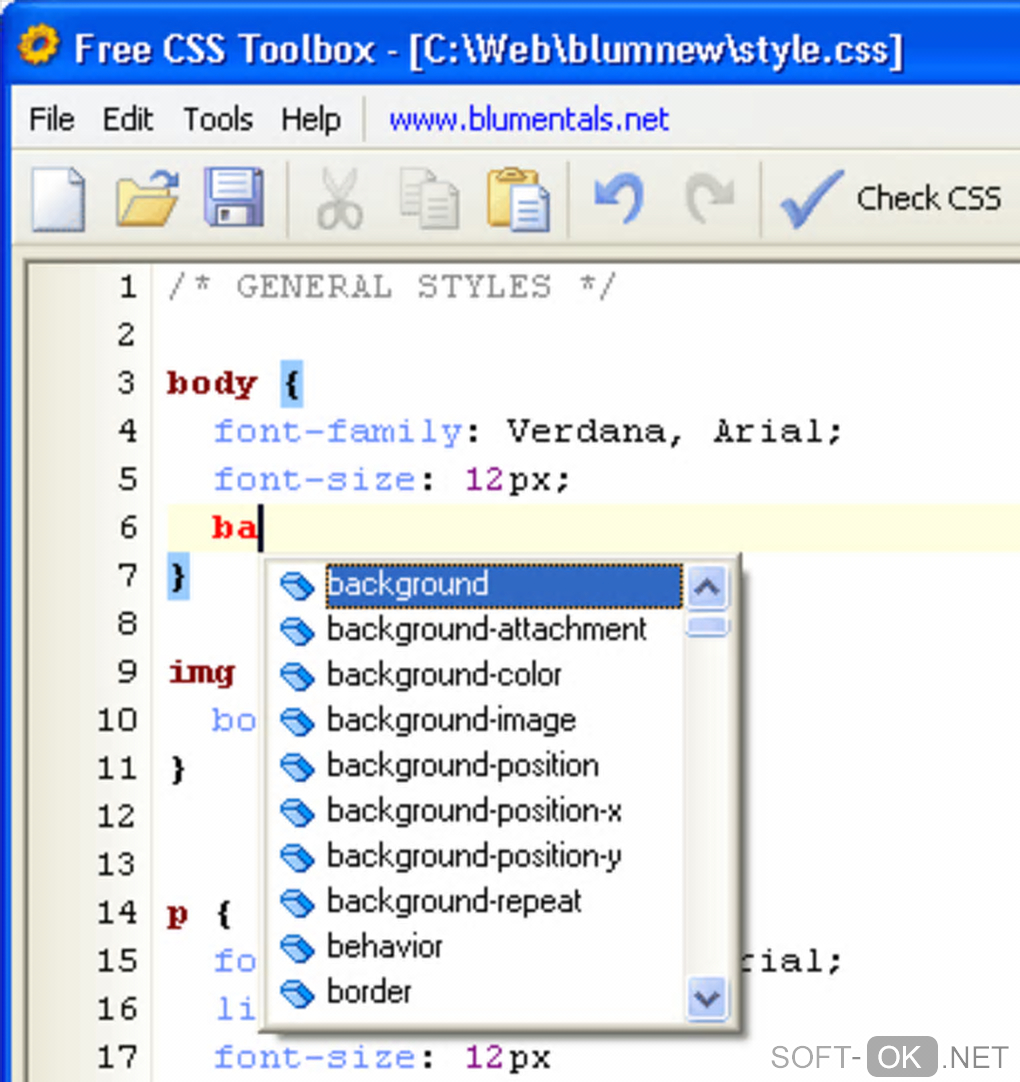Open the Help menu
Screen dimensions: 1020x1082
pos(311,119)
